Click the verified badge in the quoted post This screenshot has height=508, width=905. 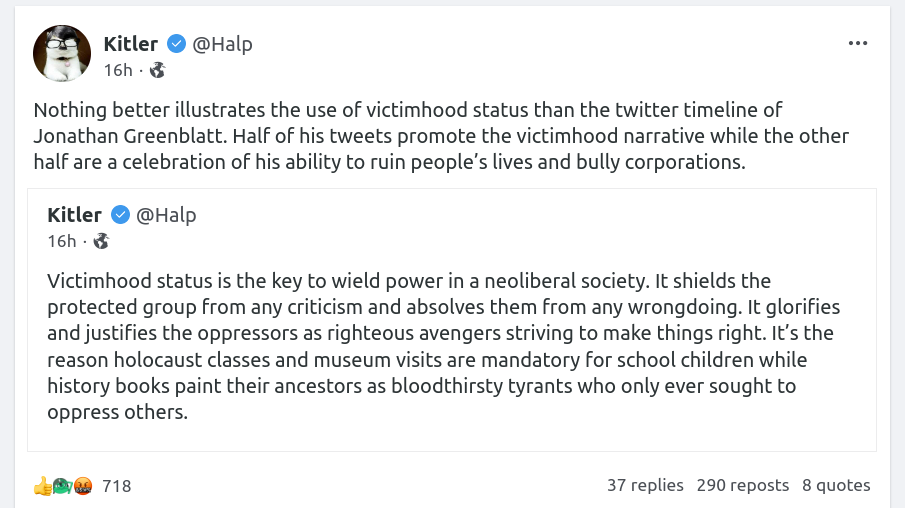pos(120,215)
